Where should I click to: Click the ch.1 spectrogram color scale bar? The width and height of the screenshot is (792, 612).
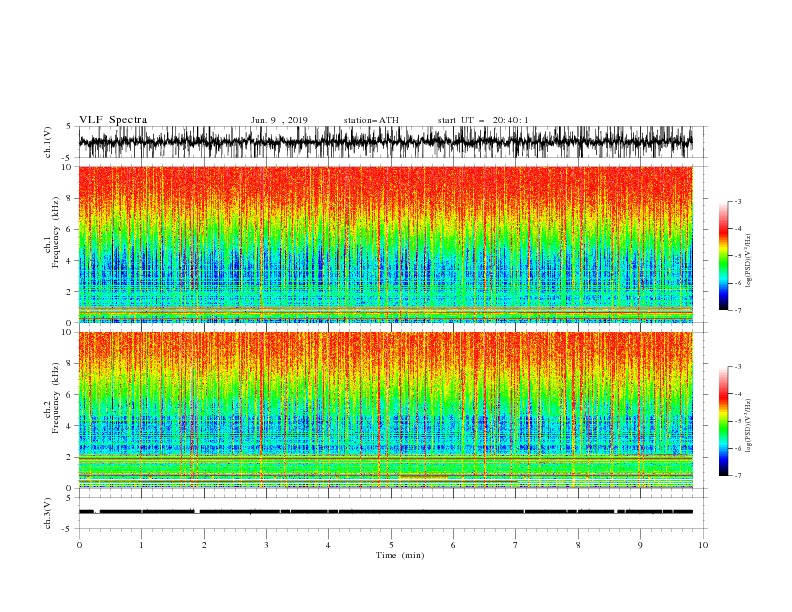[x=723, y=256]
